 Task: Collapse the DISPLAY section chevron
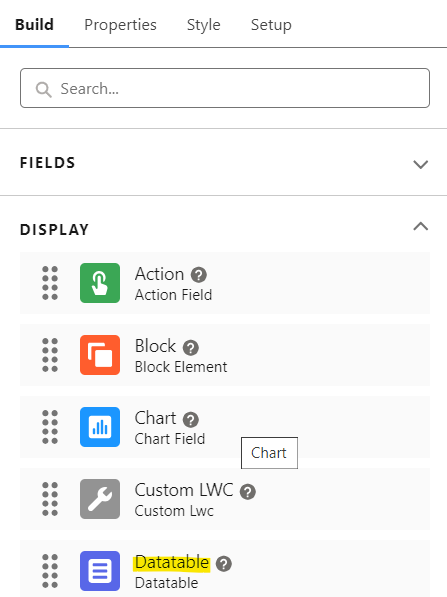(421, 227)
